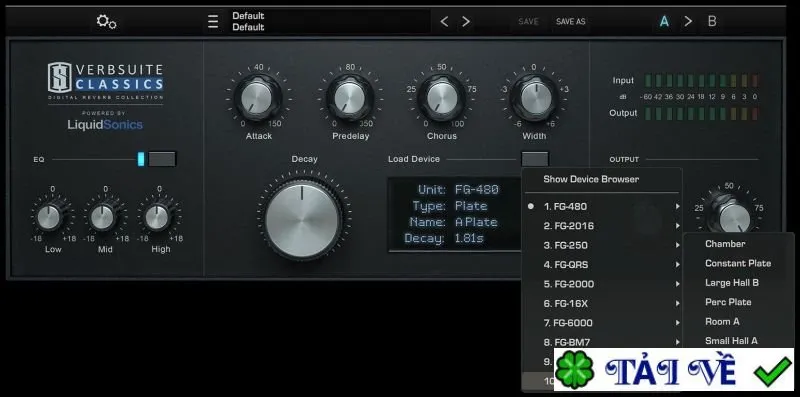Viewport: 800px width, 397px height.
Task: Expand the FG-BM7 submenu arrow
Action: pos(678,342)
